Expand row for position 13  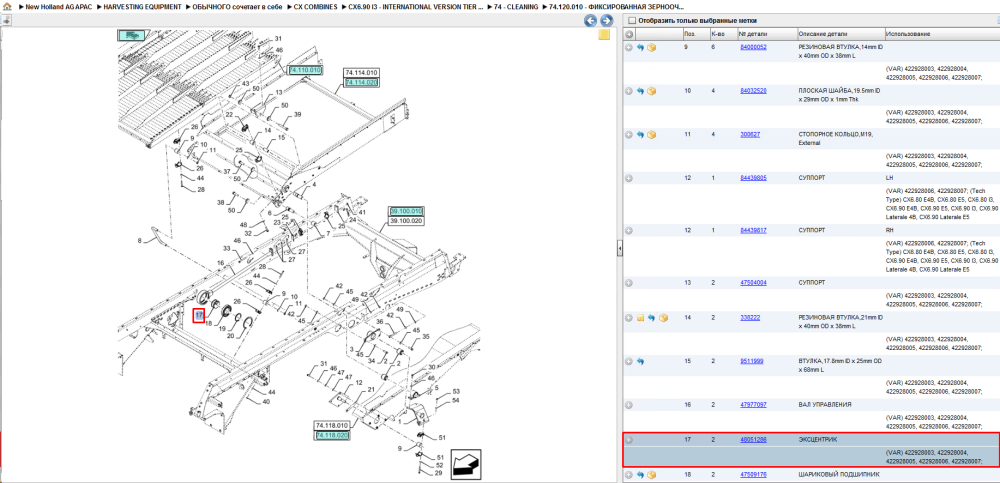[629, 283]
